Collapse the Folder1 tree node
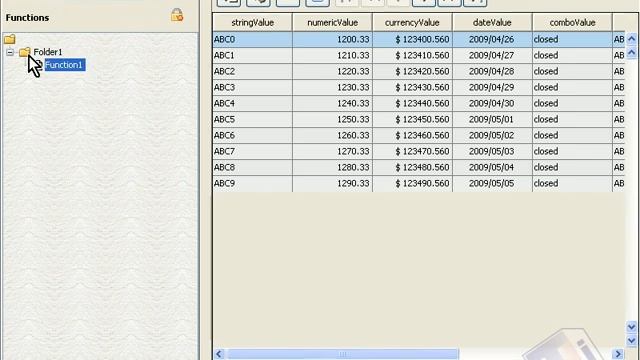The height and width of the screenshot is (360, 640). [10, 52]
